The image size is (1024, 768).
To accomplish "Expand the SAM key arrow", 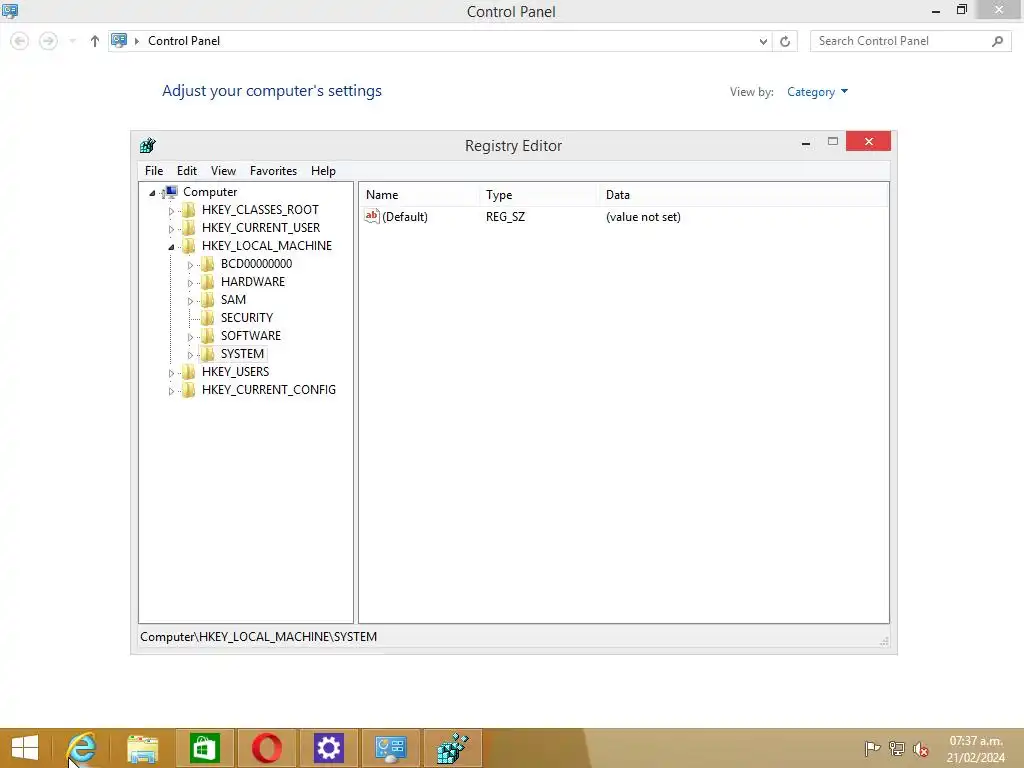I will (190, 301).
